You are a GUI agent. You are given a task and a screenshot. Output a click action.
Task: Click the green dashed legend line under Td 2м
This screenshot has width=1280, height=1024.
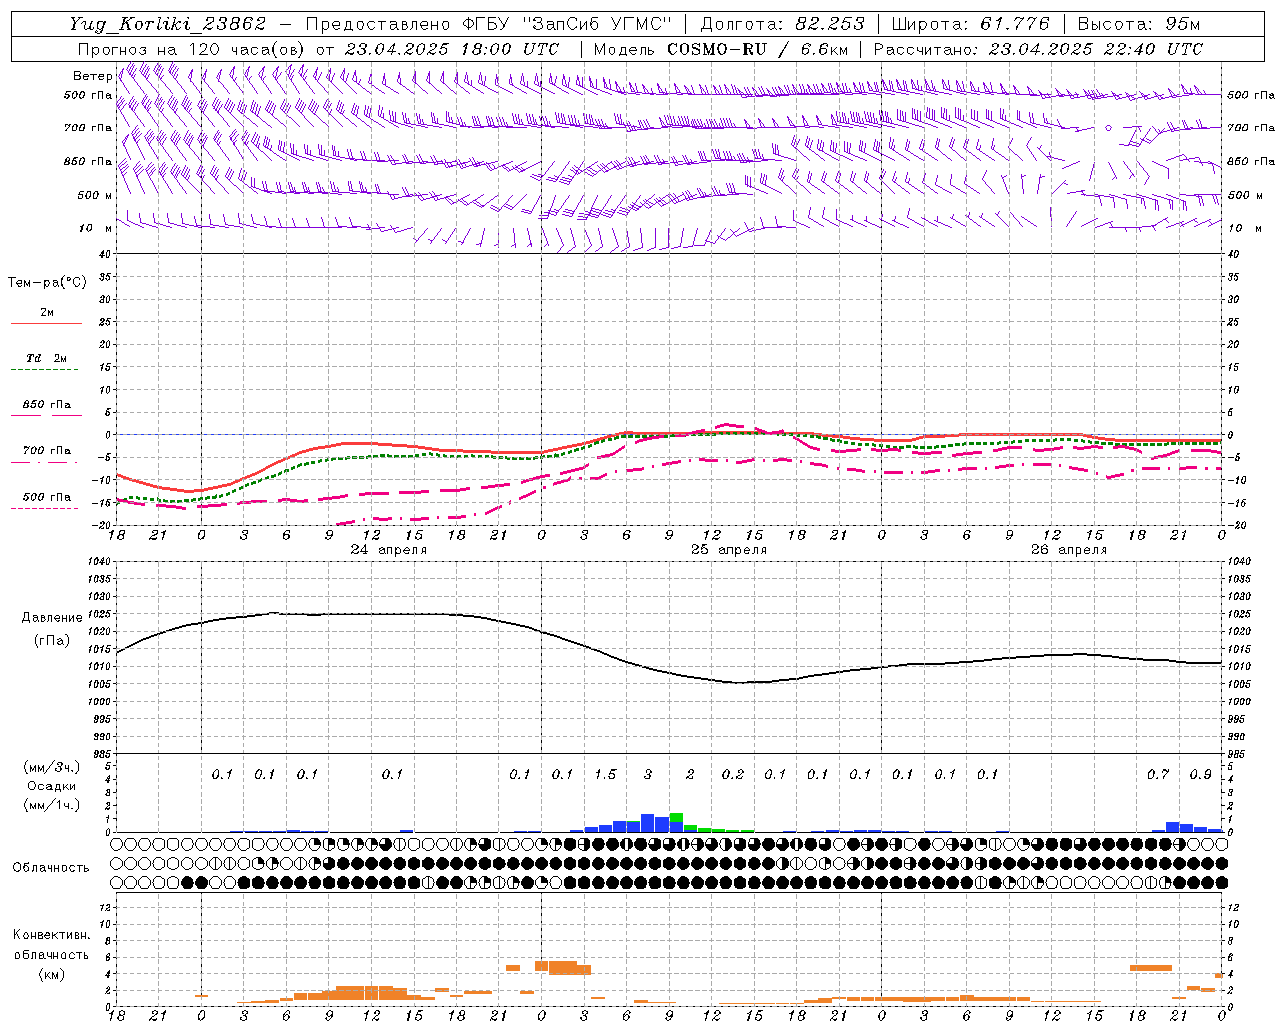pyautogui.click(x=46, y=370)
